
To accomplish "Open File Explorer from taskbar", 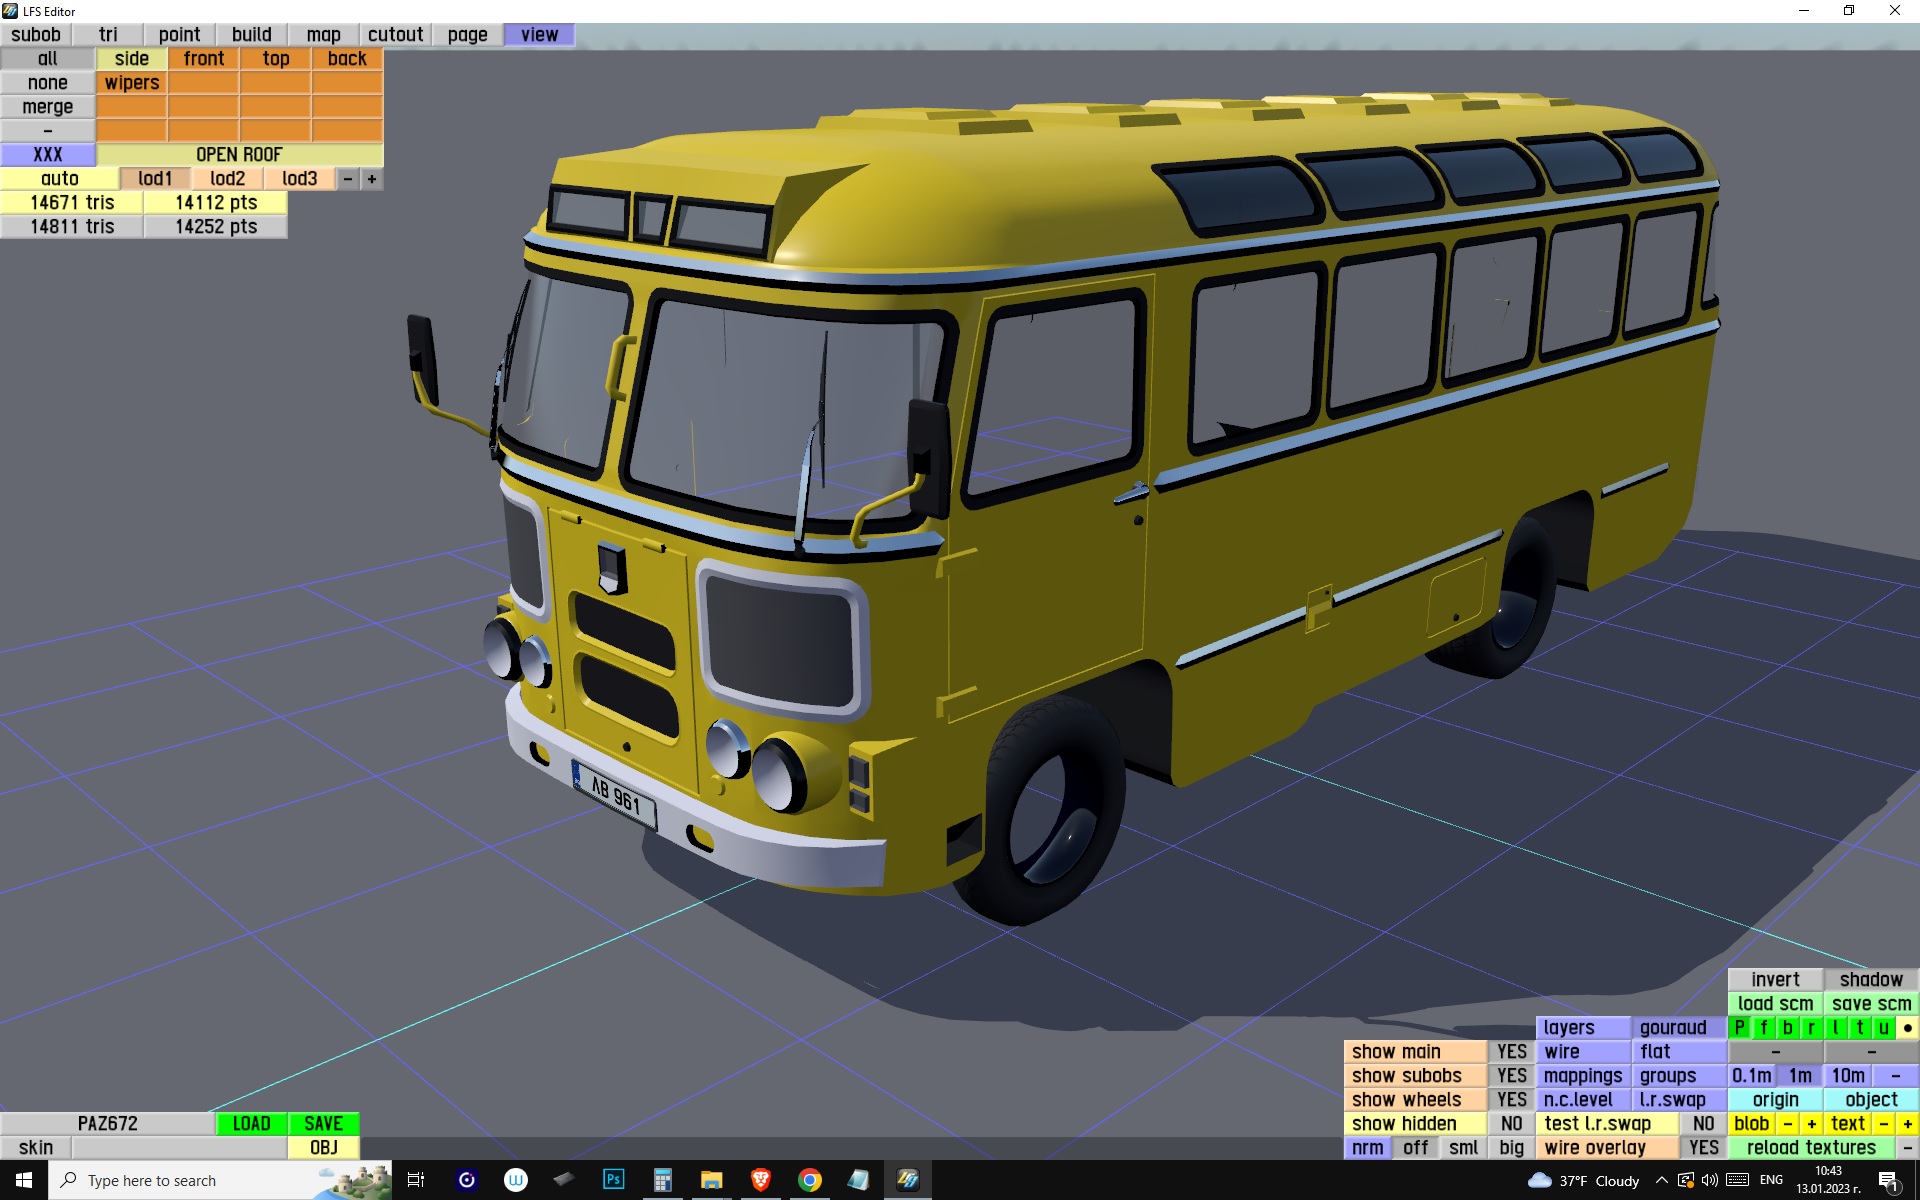I will coord(711,1180).
